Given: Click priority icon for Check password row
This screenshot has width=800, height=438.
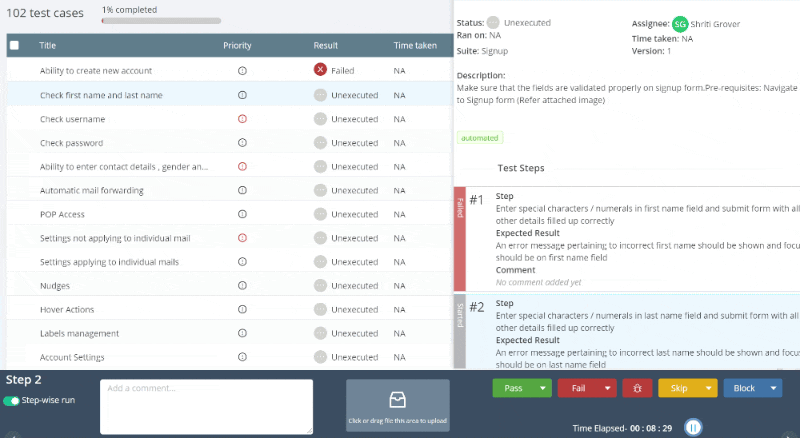Looking at the screenshot, I should point(242,142).
